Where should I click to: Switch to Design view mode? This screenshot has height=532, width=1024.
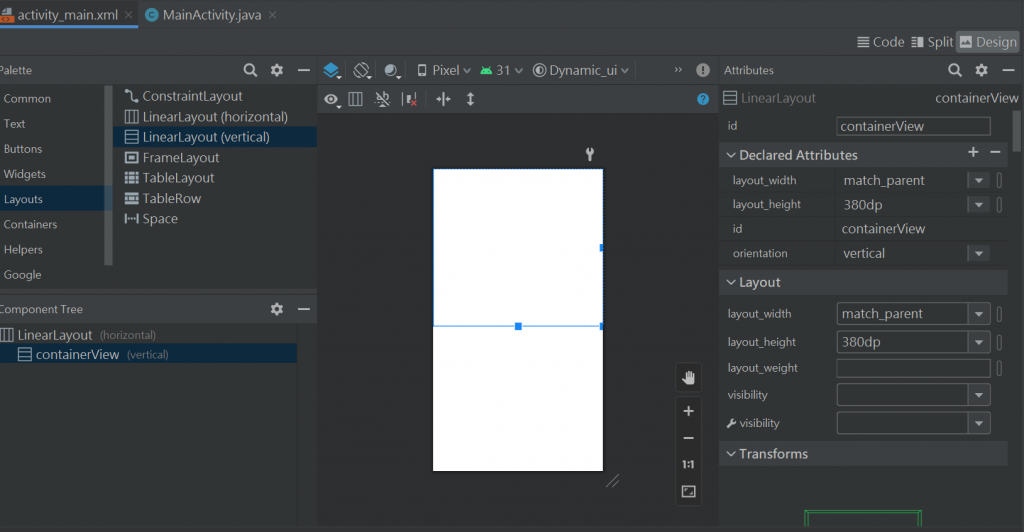987,42
